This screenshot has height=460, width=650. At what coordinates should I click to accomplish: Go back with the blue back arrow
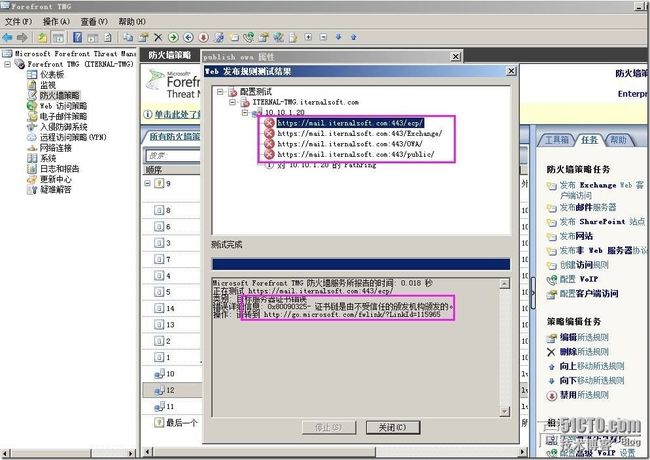click(7, 38)
